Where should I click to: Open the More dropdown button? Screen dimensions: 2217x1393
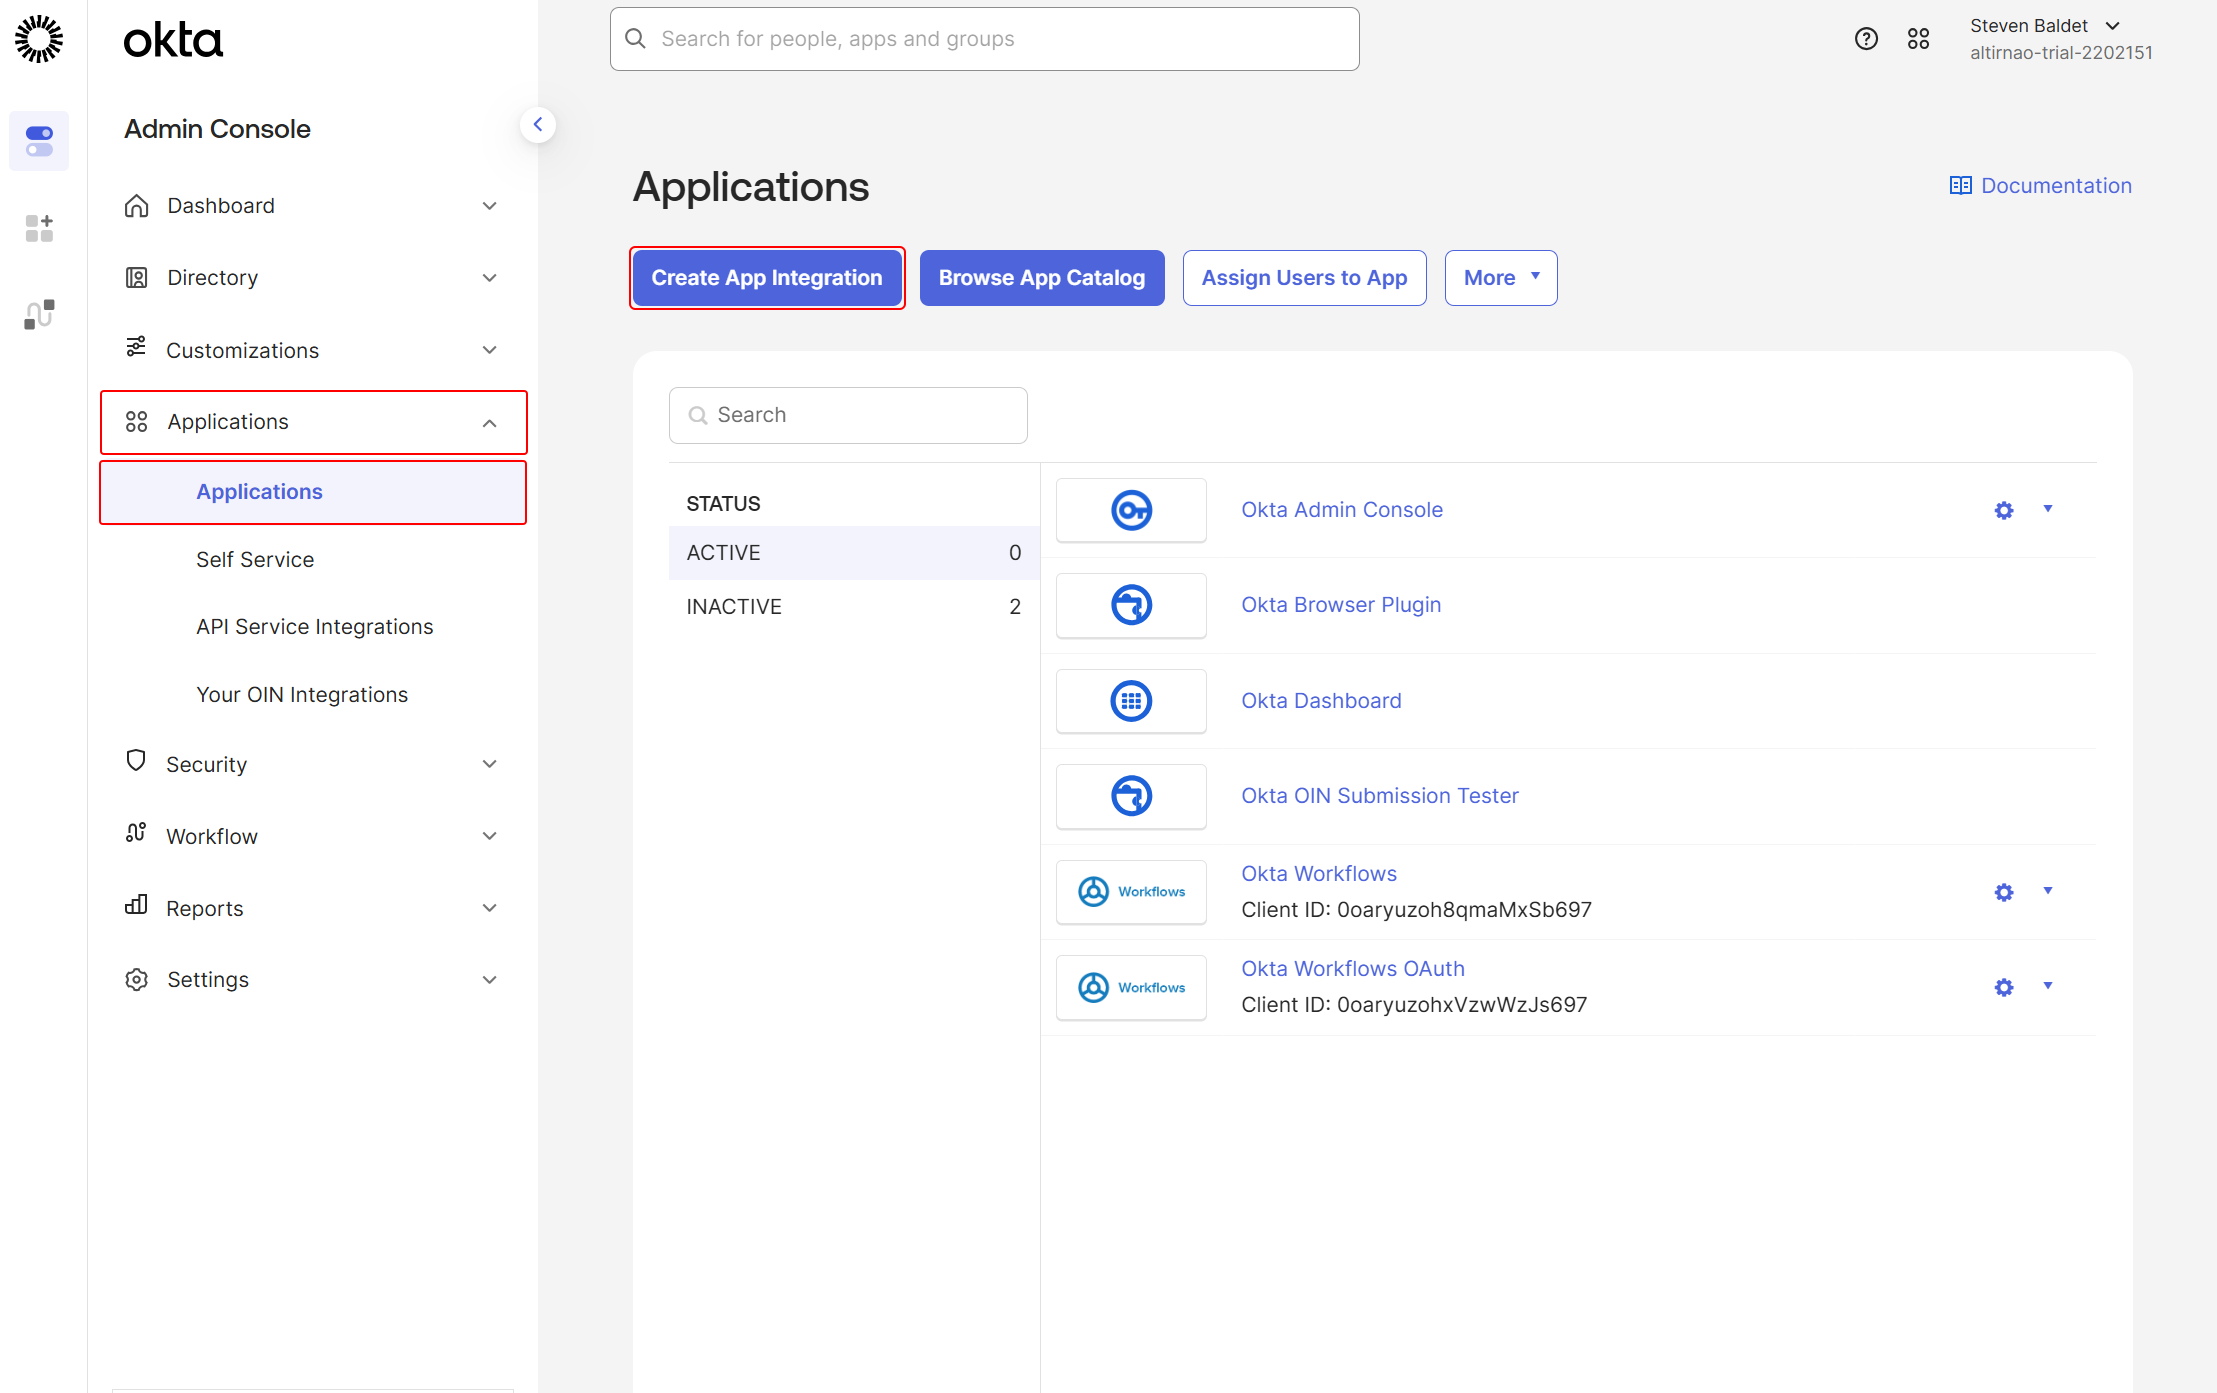tap(1501, 278)
